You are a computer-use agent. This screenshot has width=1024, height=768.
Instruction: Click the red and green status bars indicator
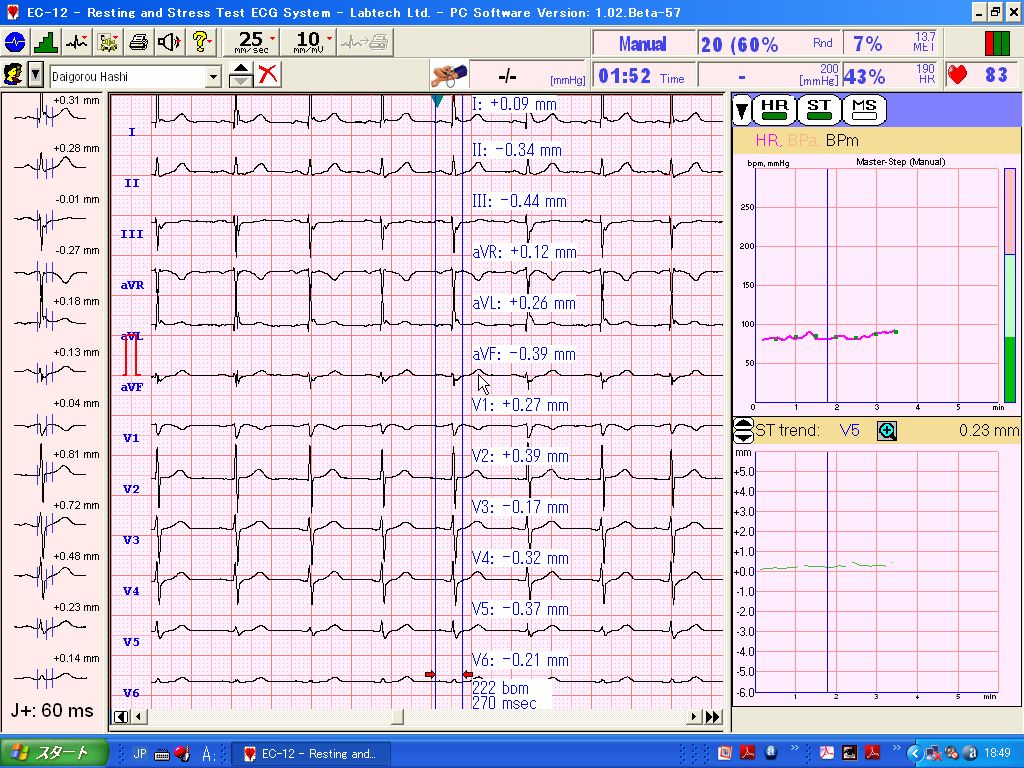pos(997,44)
